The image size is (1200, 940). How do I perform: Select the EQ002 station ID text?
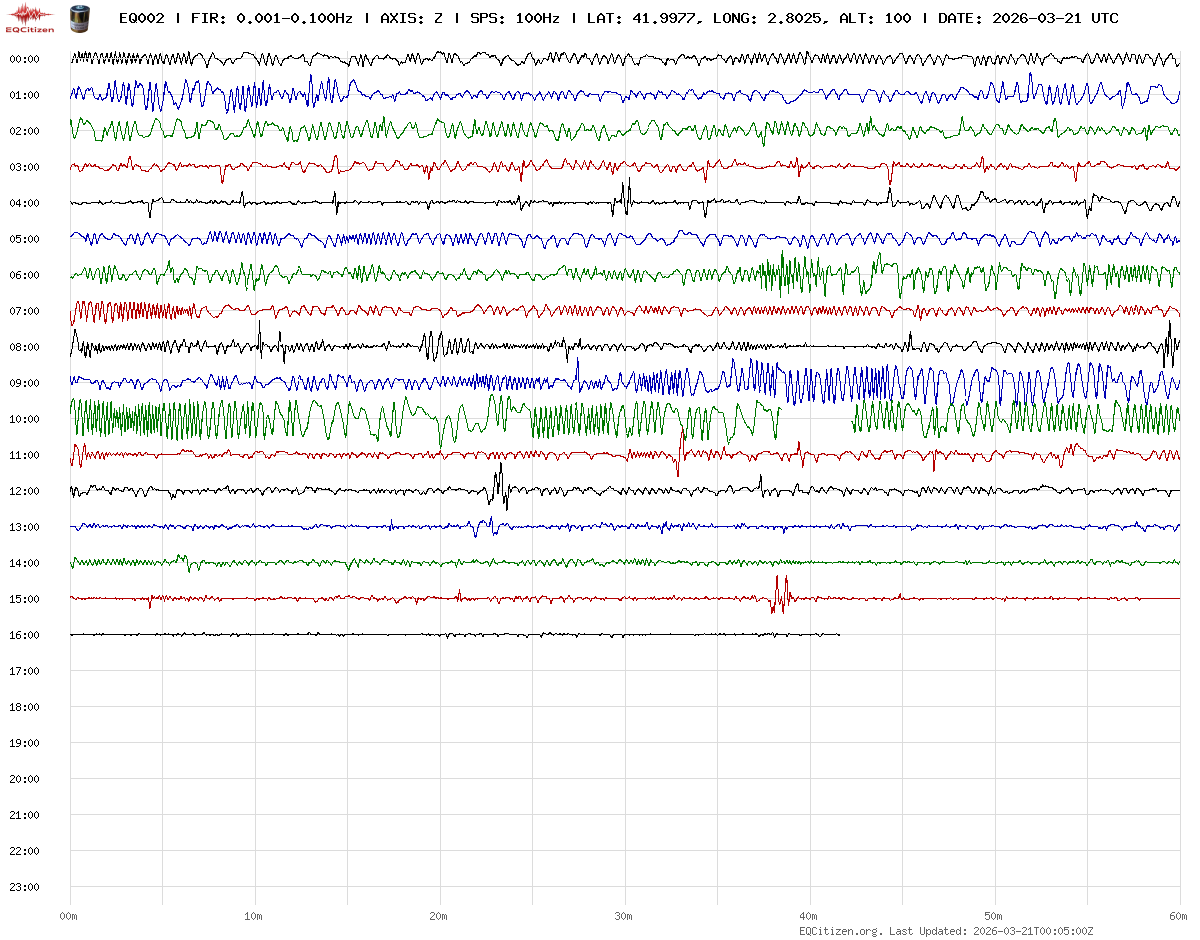click(143, 18)
